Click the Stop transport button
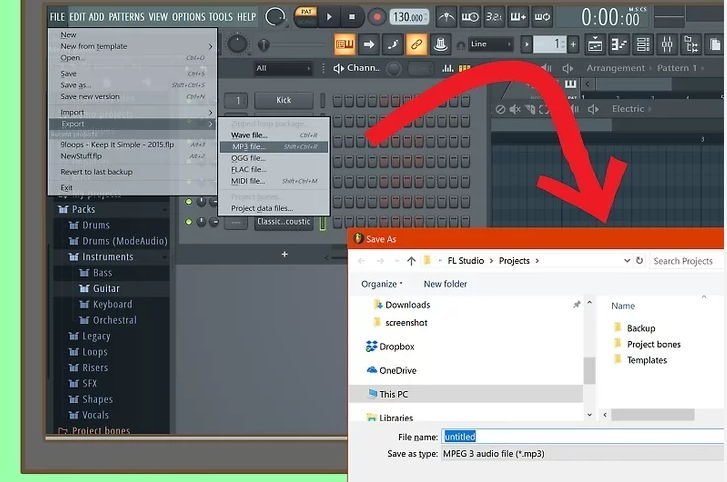The width and height of the screenshot is (727, 482). pos(352,17)
